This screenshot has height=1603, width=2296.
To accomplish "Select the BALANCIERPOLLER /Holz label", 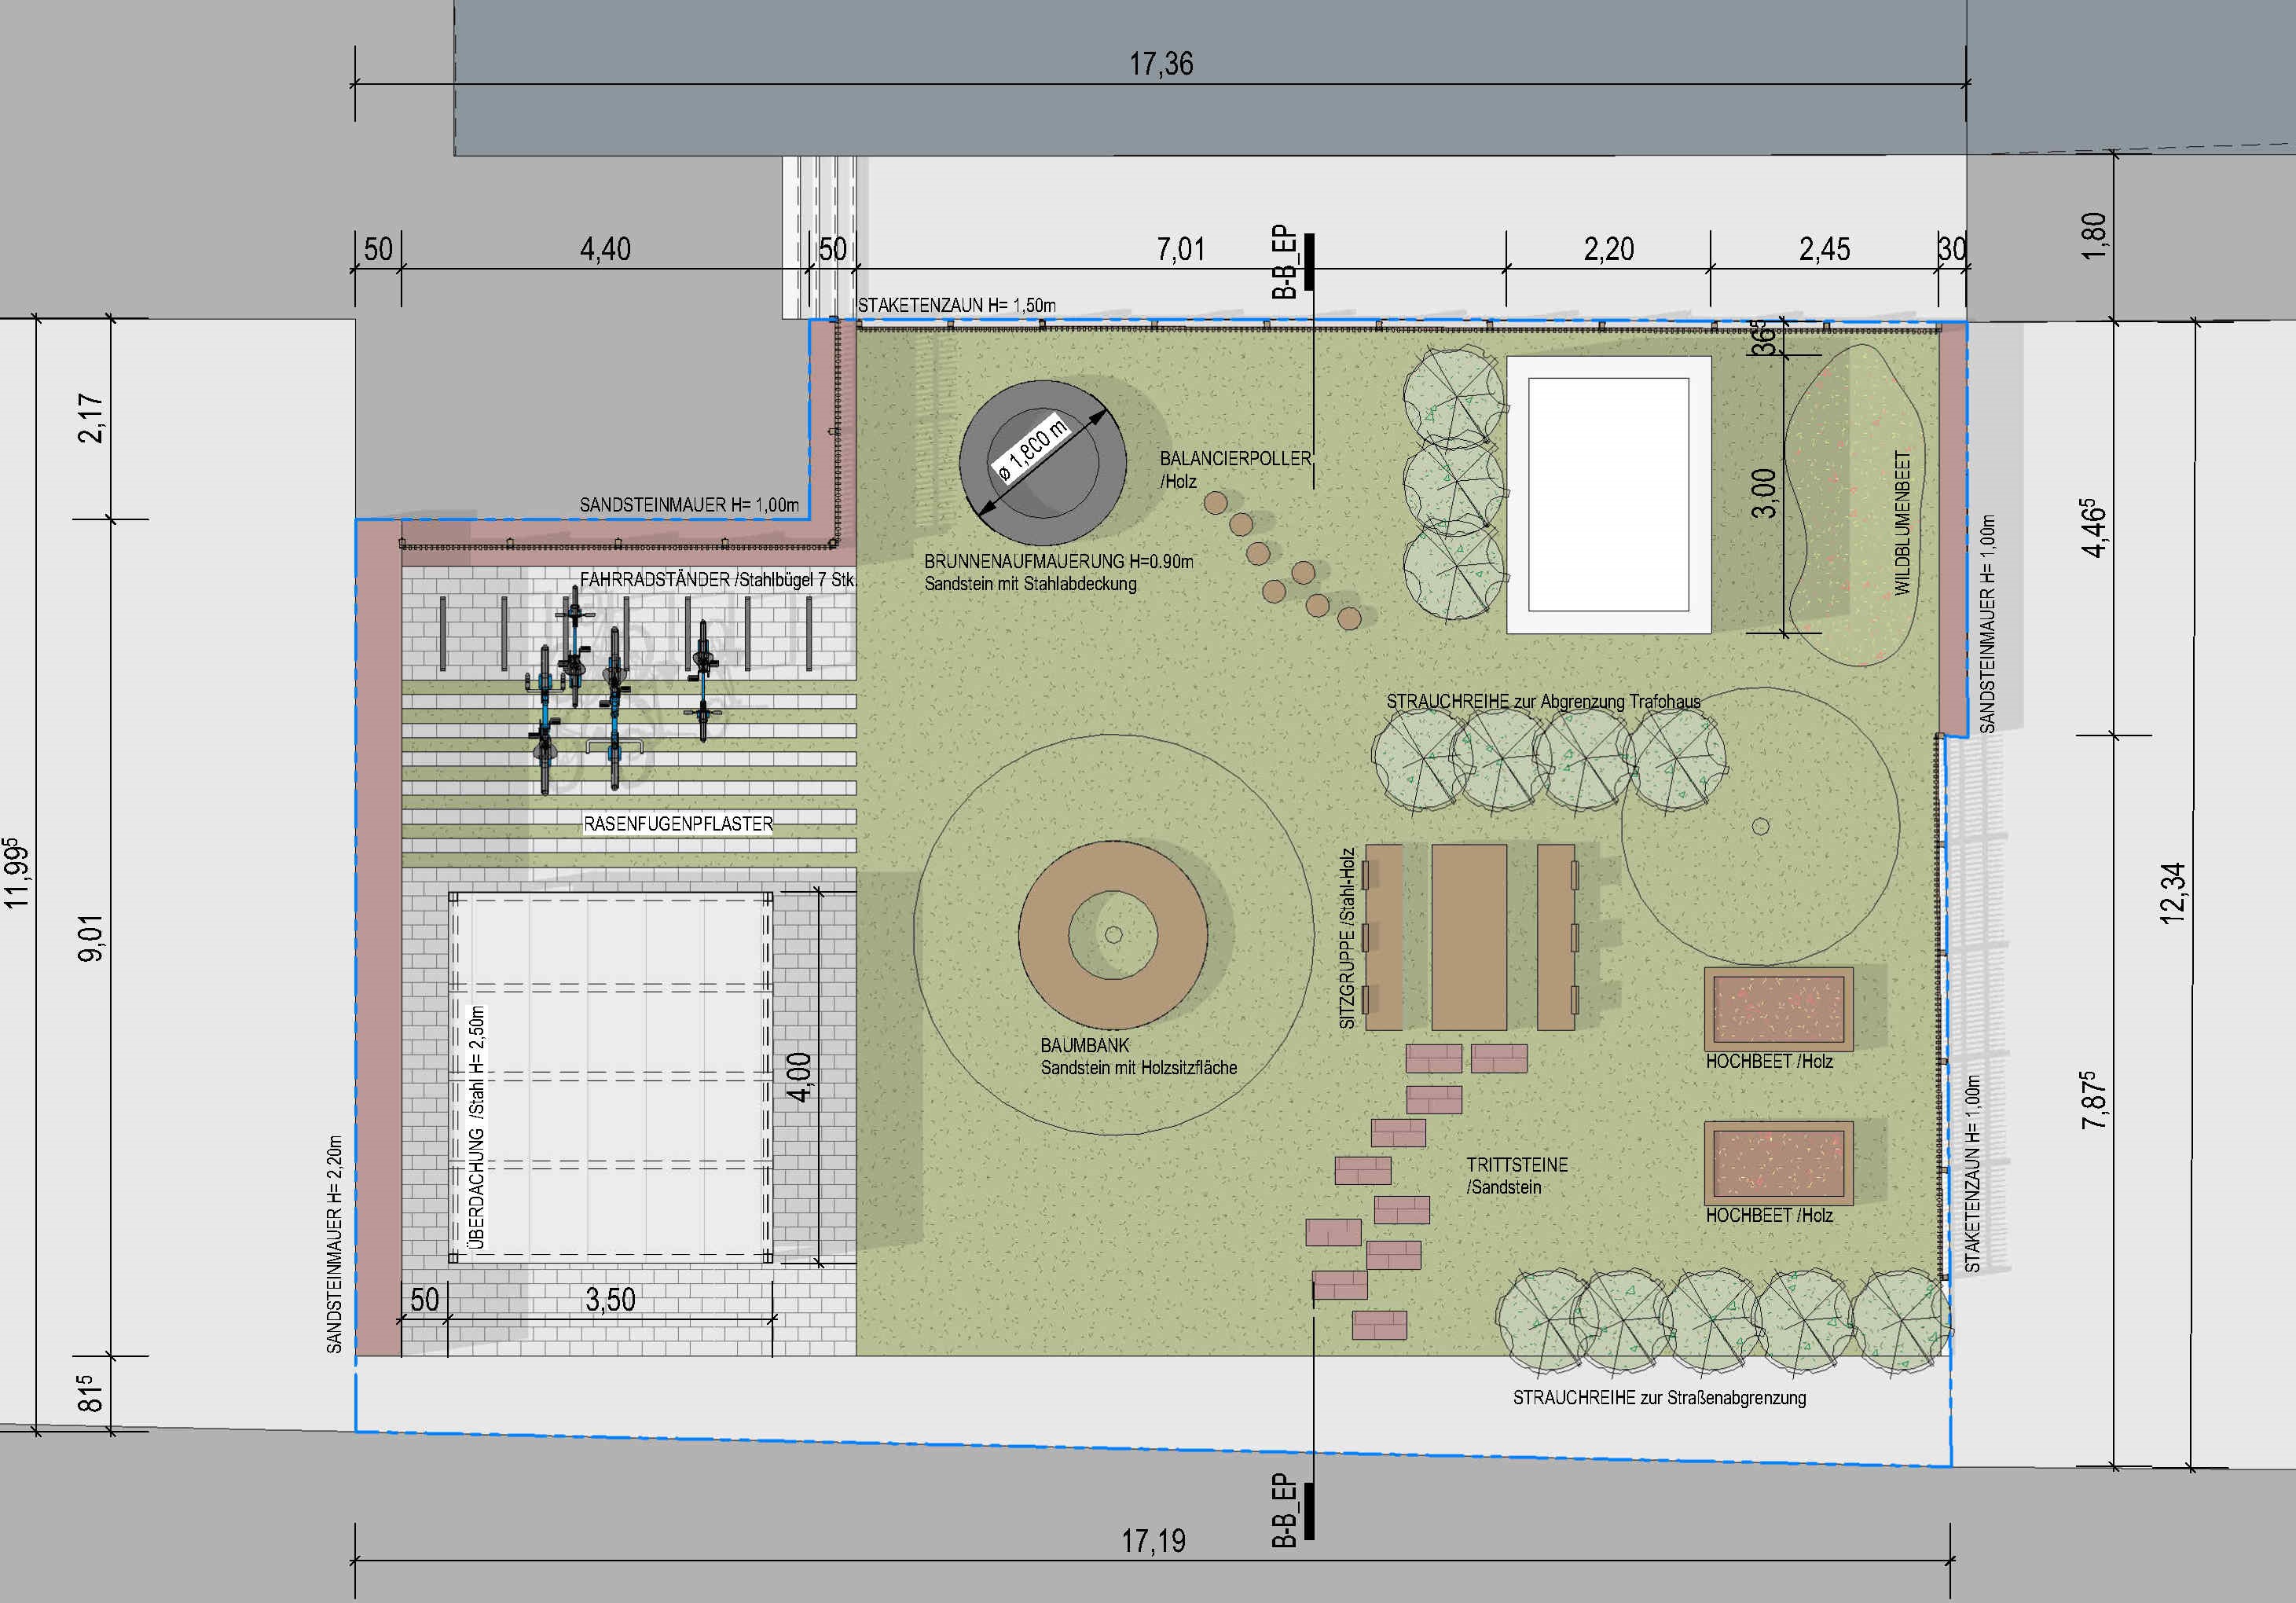I will click(x=1235, y=470).
